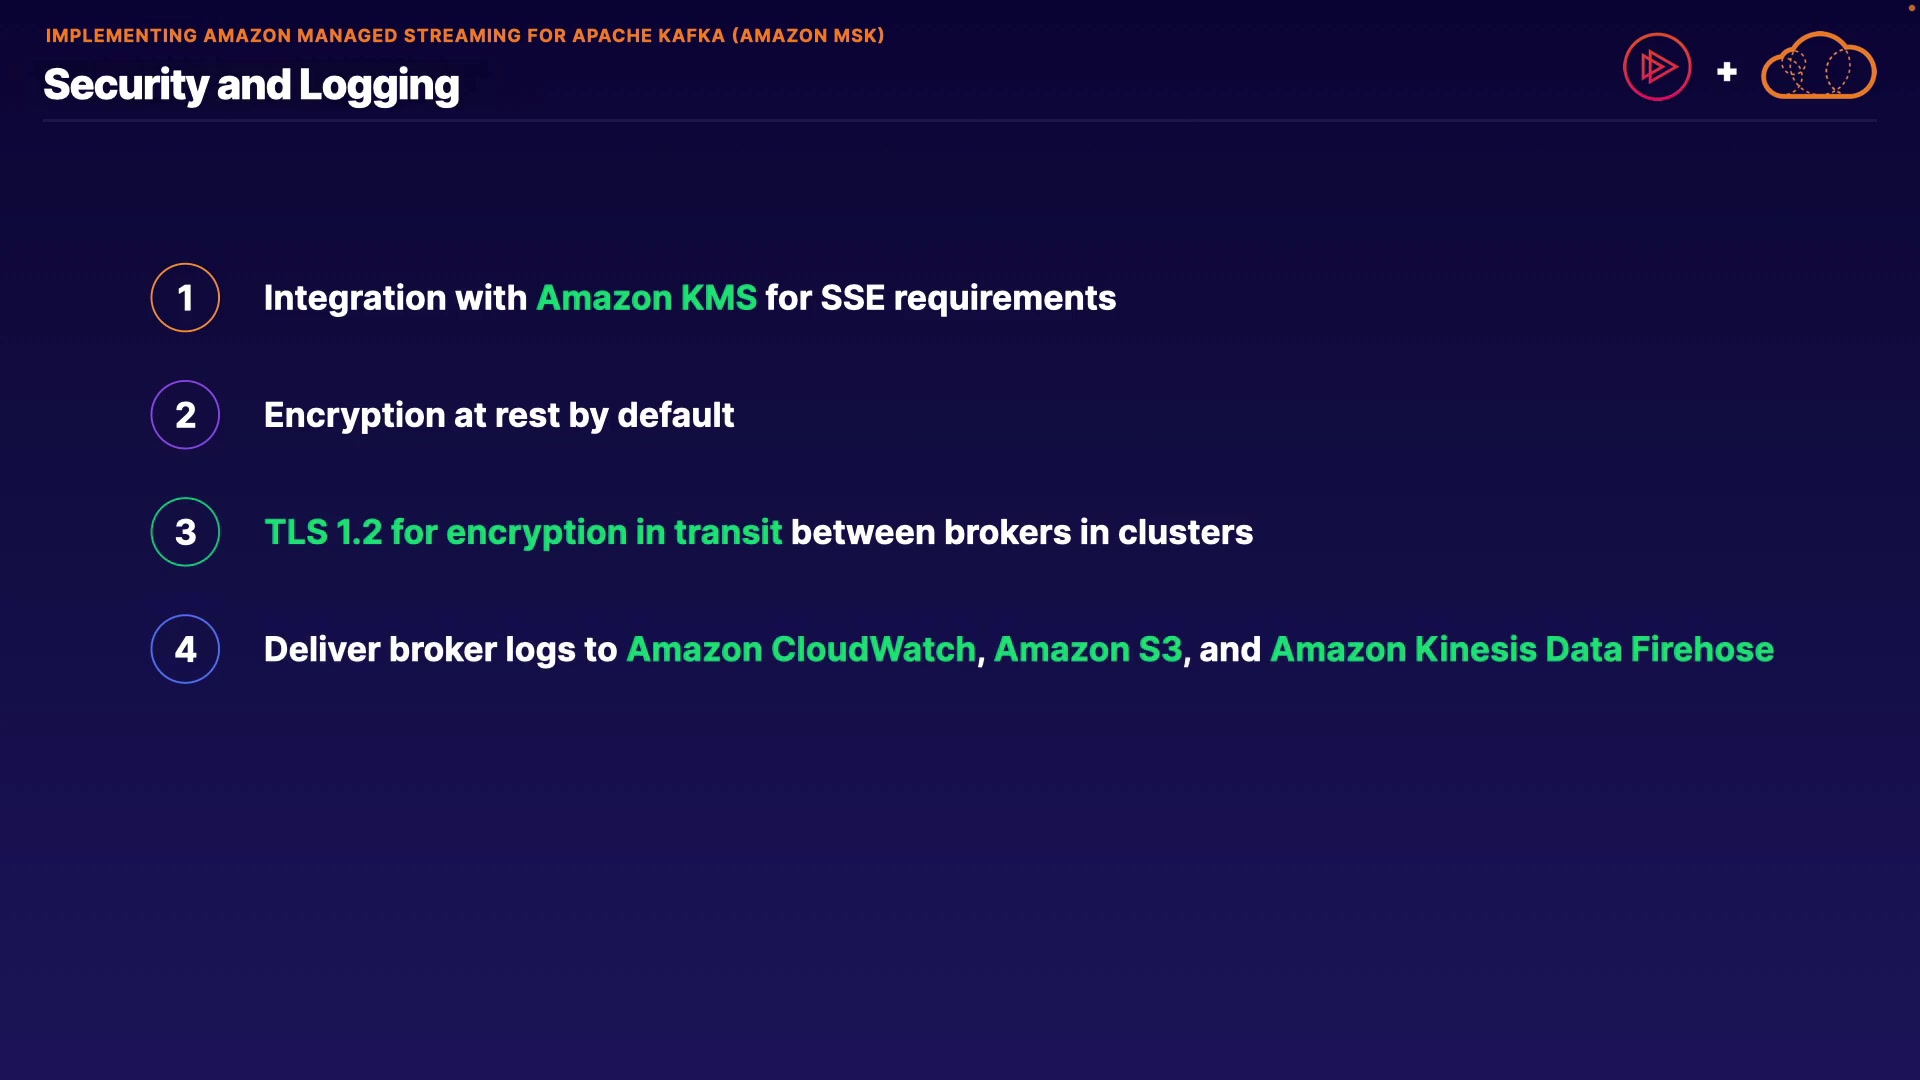The width and height of the screenshot is (1920, 1080).
Task: Select the orange circle numbered 1
Action: 185,298
